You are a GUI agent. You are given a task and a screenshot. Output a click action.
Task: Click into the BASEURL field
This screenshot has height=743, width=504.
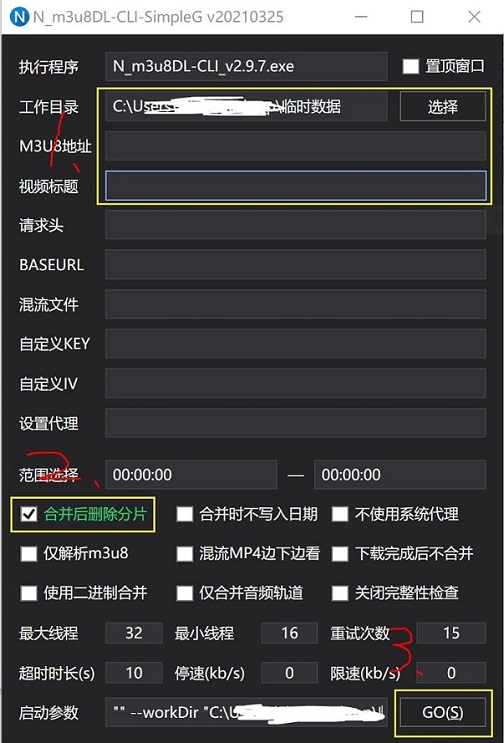(296, 264)
